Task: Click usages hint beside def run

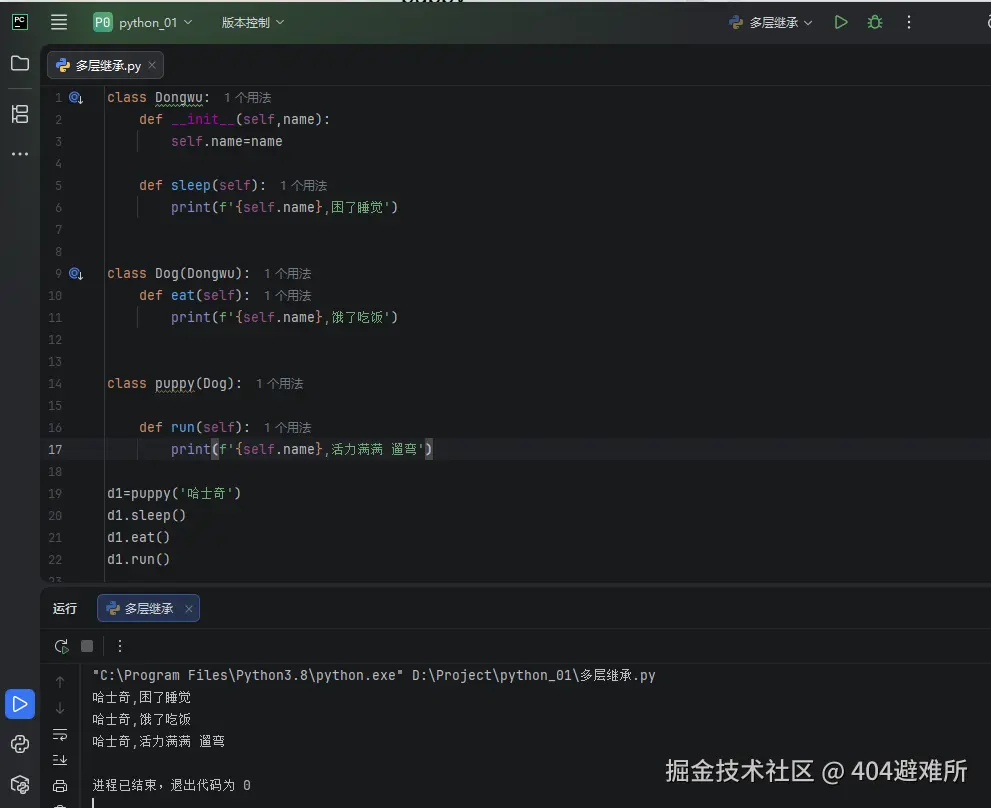Action: click(288, 427)
